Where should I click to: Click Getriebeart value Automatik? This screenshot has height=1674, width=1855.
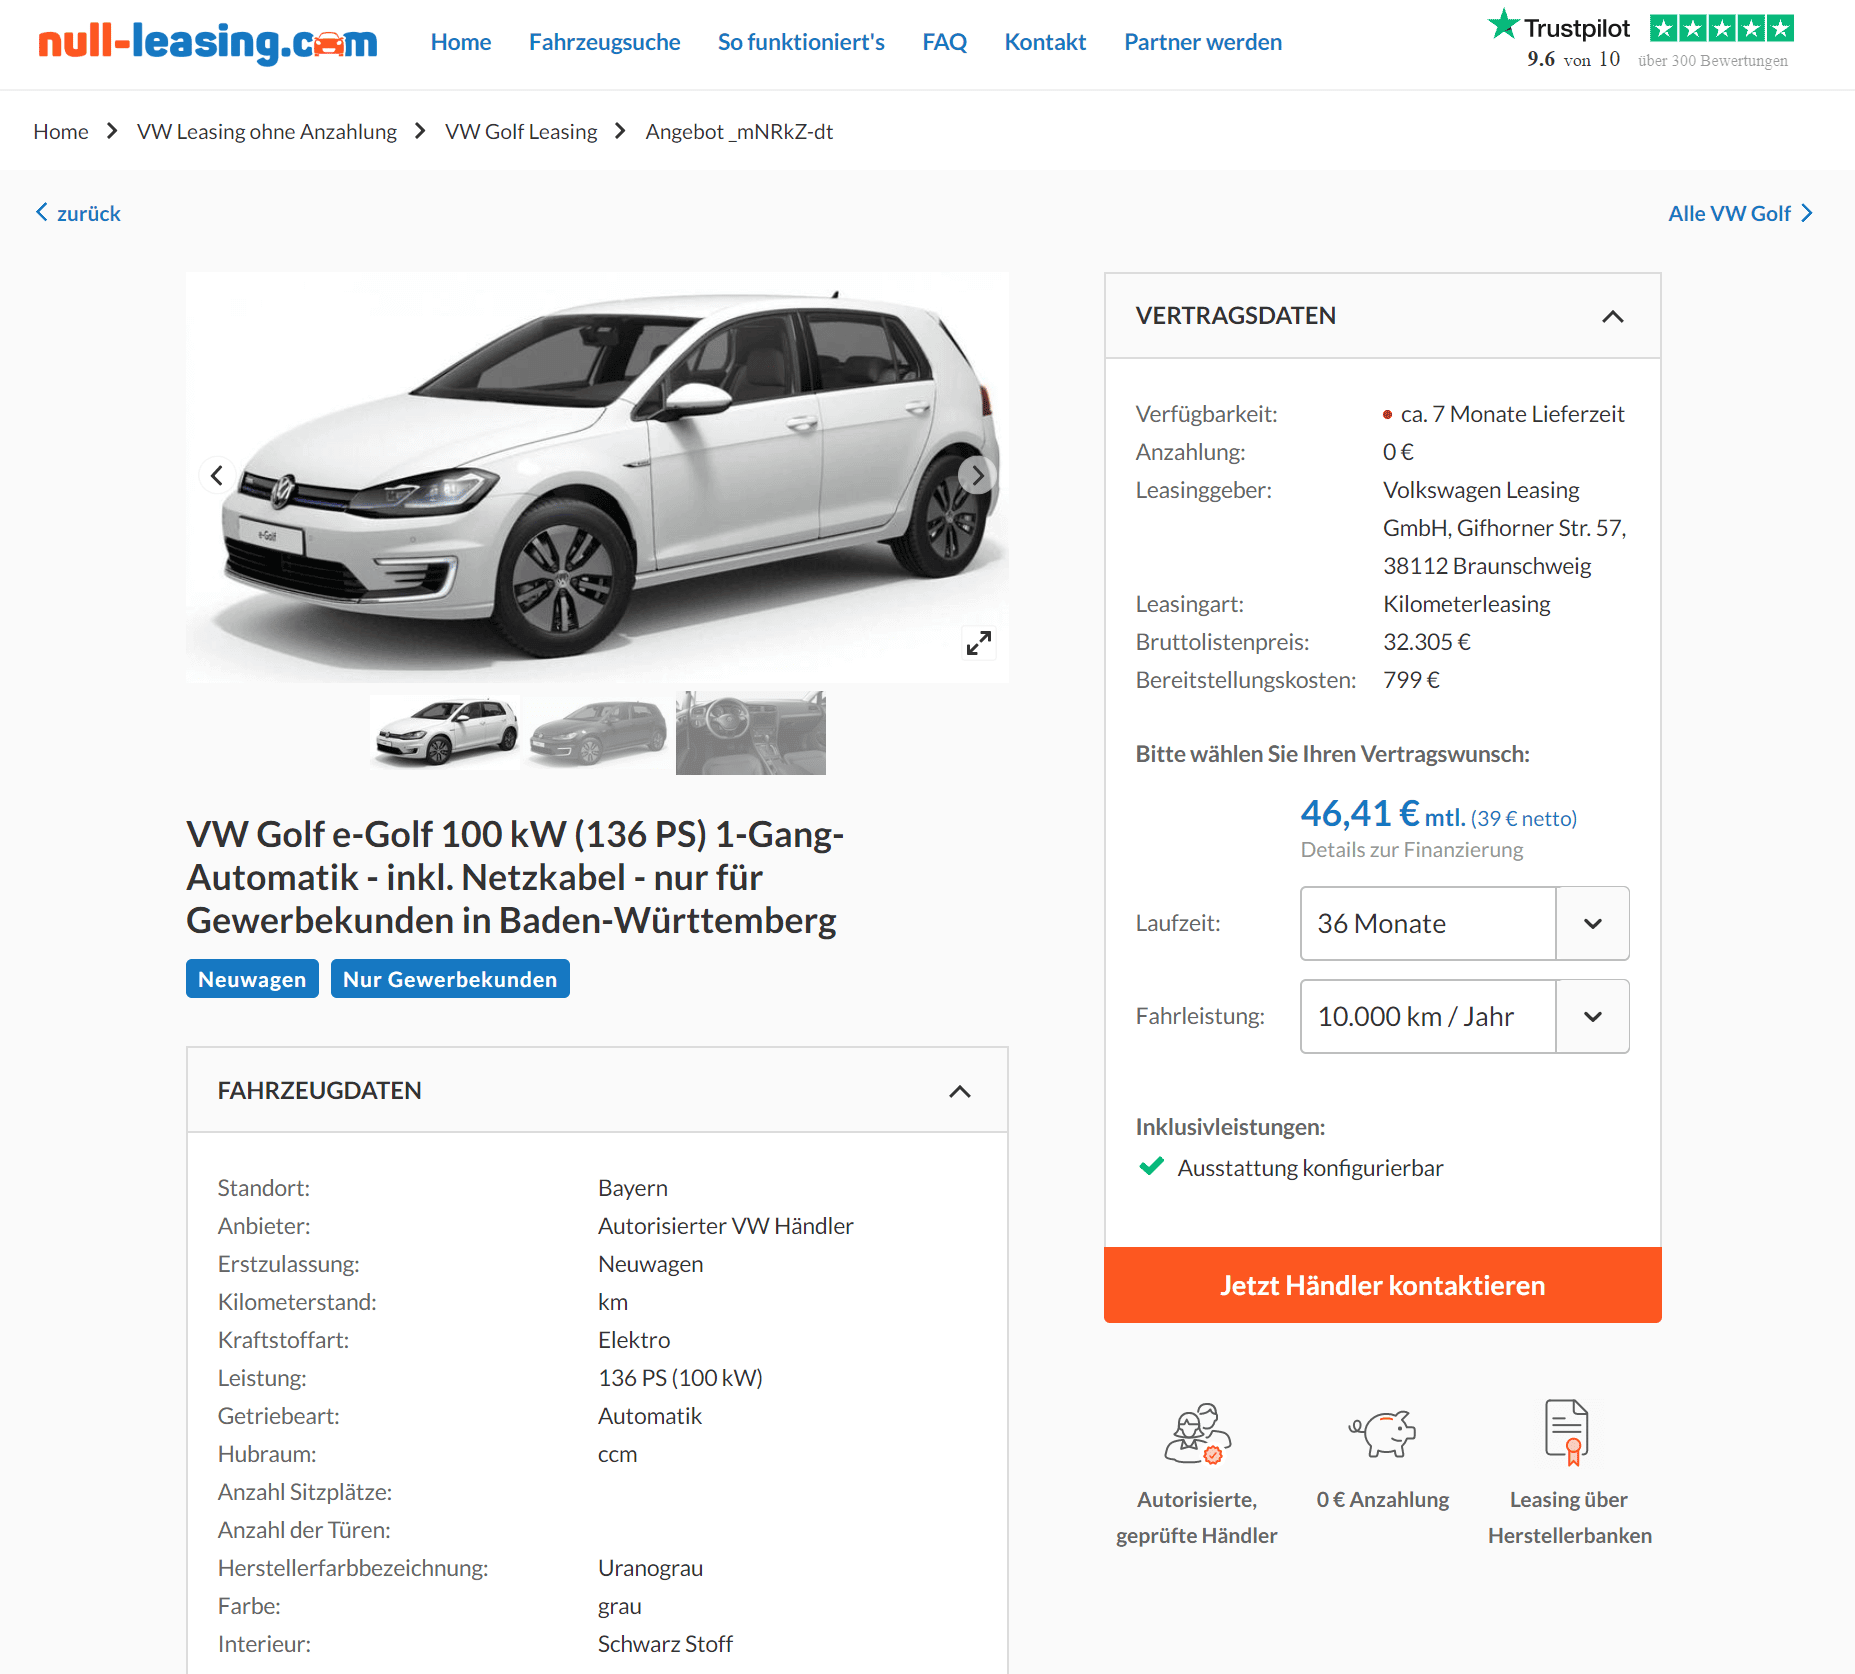(x=650, y=1416)
